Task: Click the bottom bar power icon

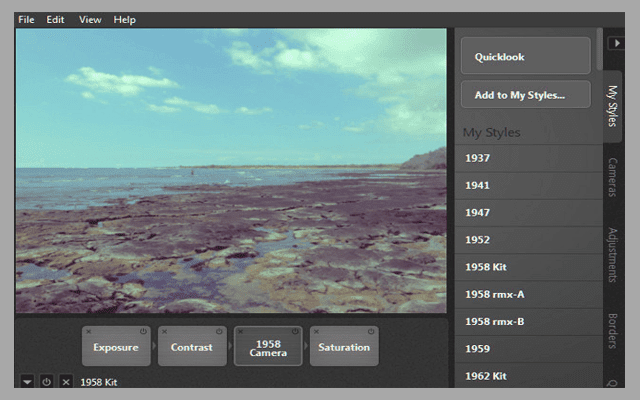Action: click(x=46, y=382)
